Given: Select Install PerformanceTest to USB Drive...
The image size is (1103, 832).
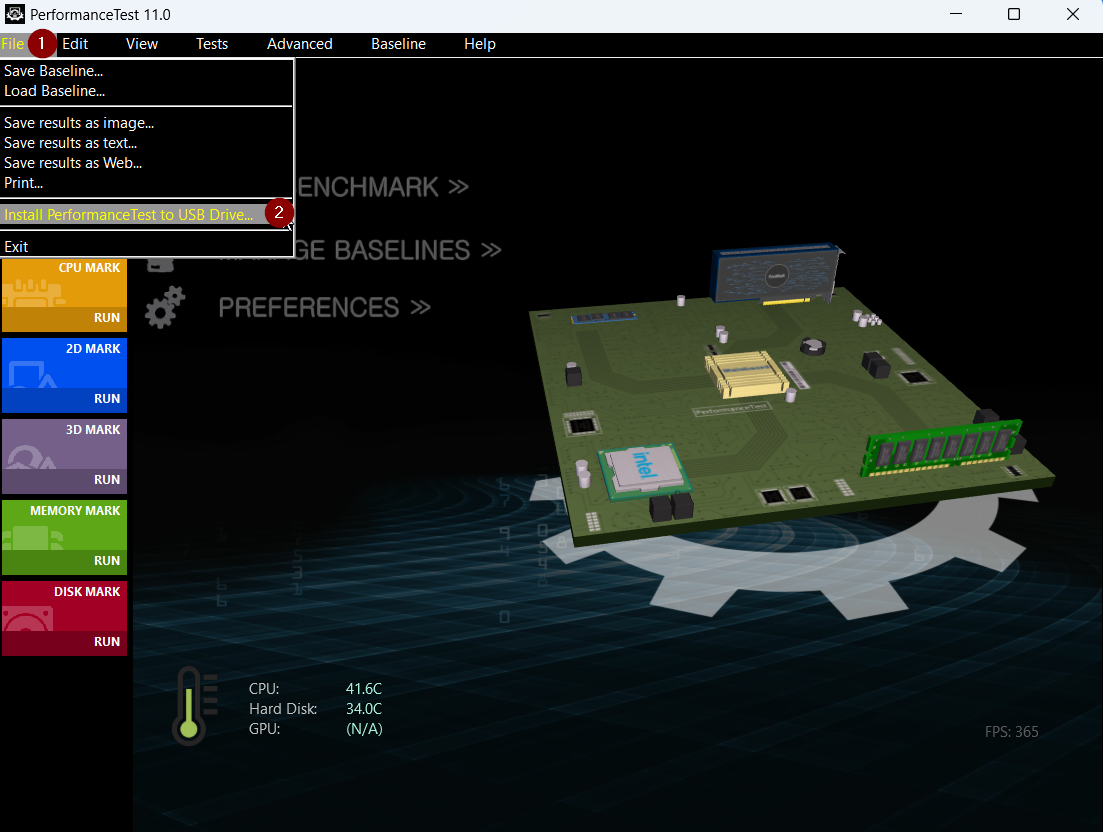Looking at the screenshot, I should 146,215.
